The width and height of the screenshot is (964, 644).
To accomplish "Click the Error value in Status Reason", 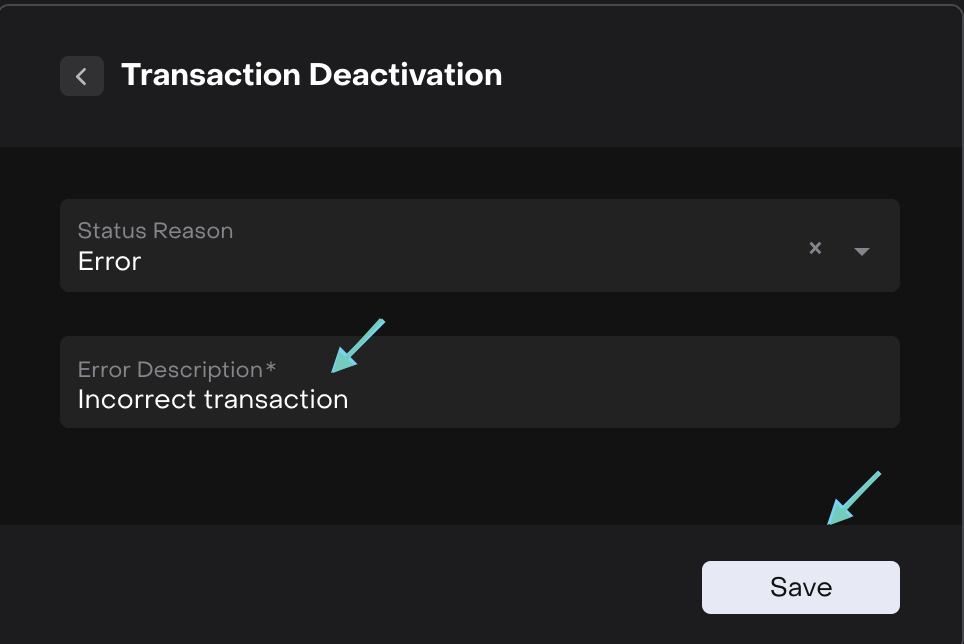I will click(109, 262).
